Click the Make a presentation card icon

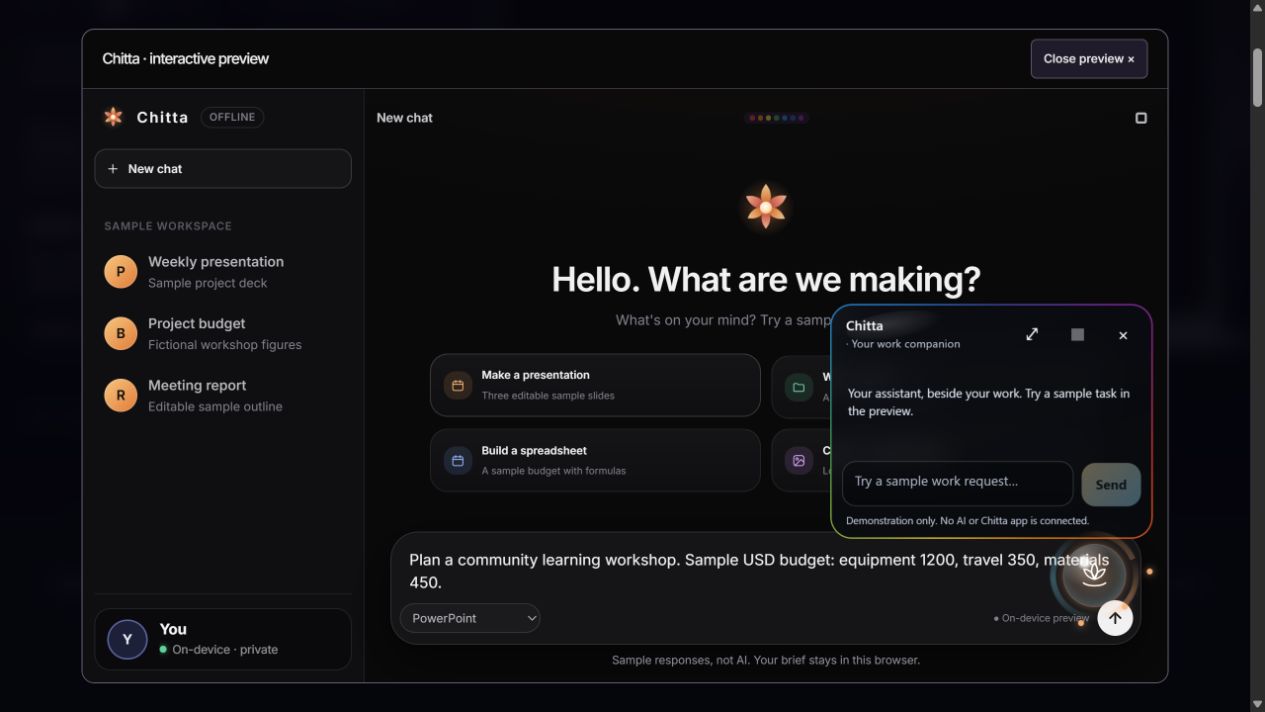(458, 385)
